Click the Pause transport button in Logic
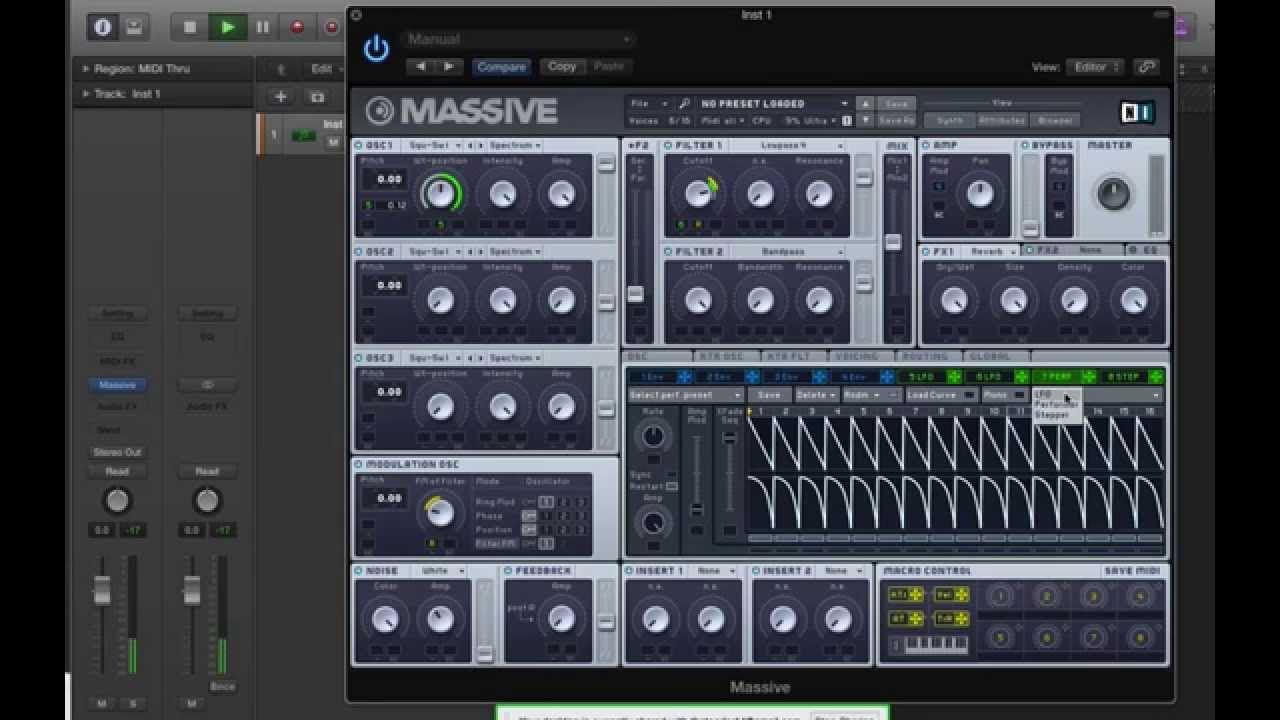 [263, 27]
